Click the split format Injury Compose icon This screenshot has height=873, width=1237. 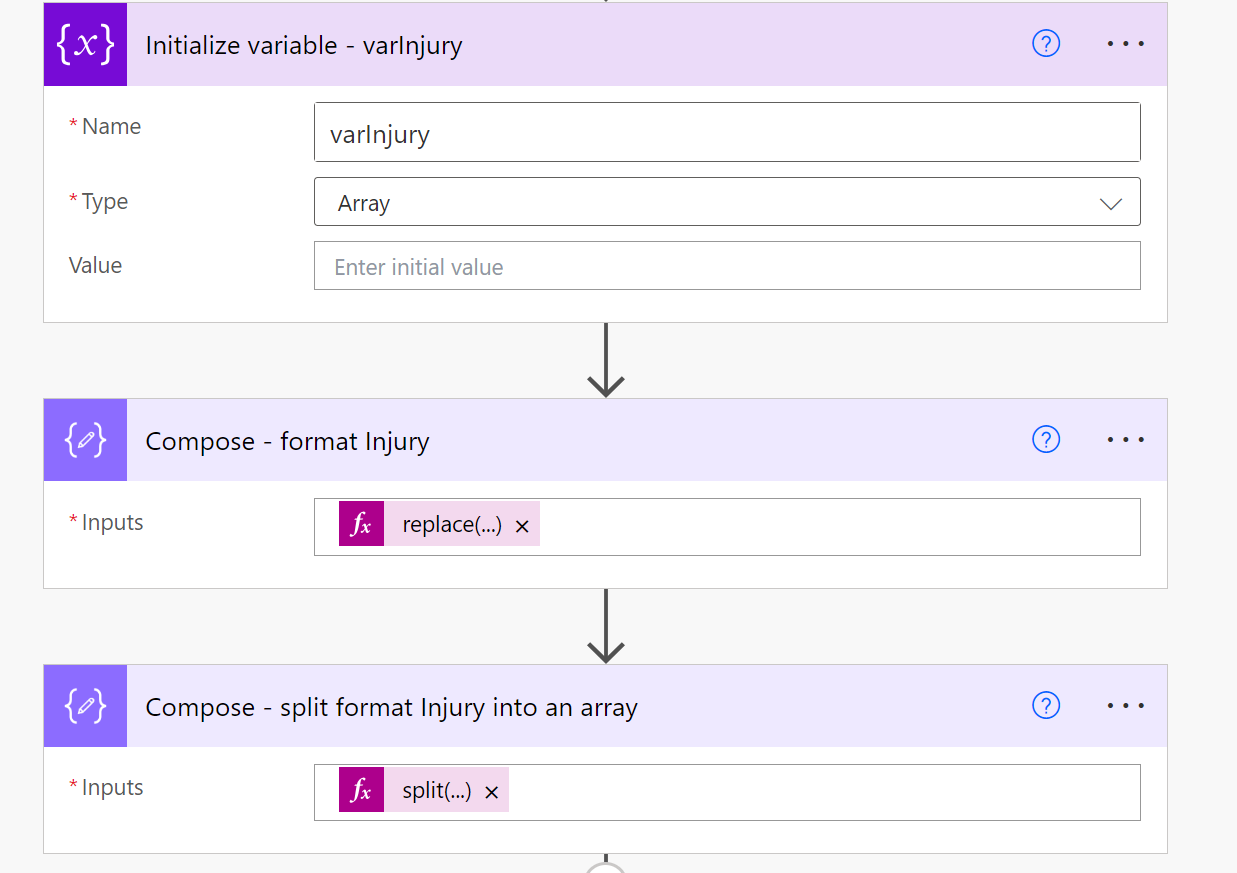click(x=85, y=706)
